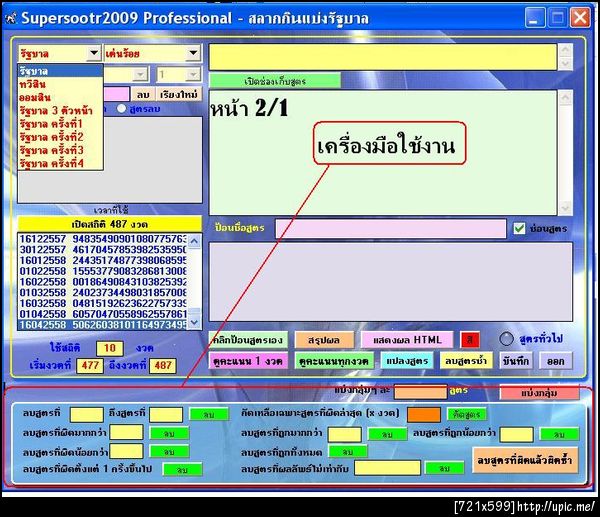Click the ออก exit button
Viewport: 600px width, 517px height.
tap(556, 361)
